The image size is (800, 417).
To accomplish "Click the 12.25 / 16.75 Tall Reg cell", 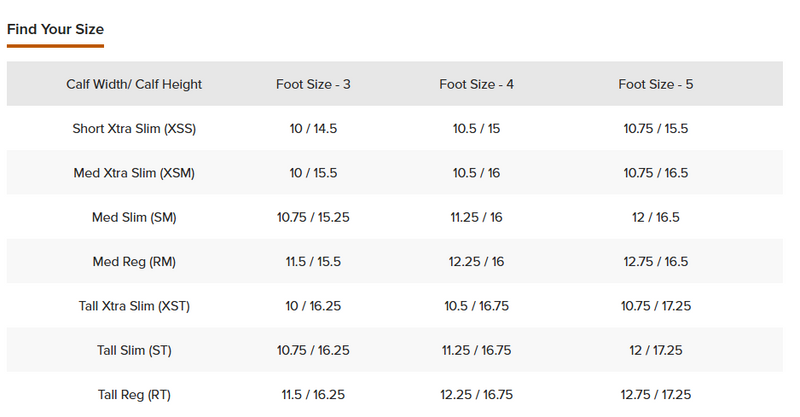I will (477, 395).
